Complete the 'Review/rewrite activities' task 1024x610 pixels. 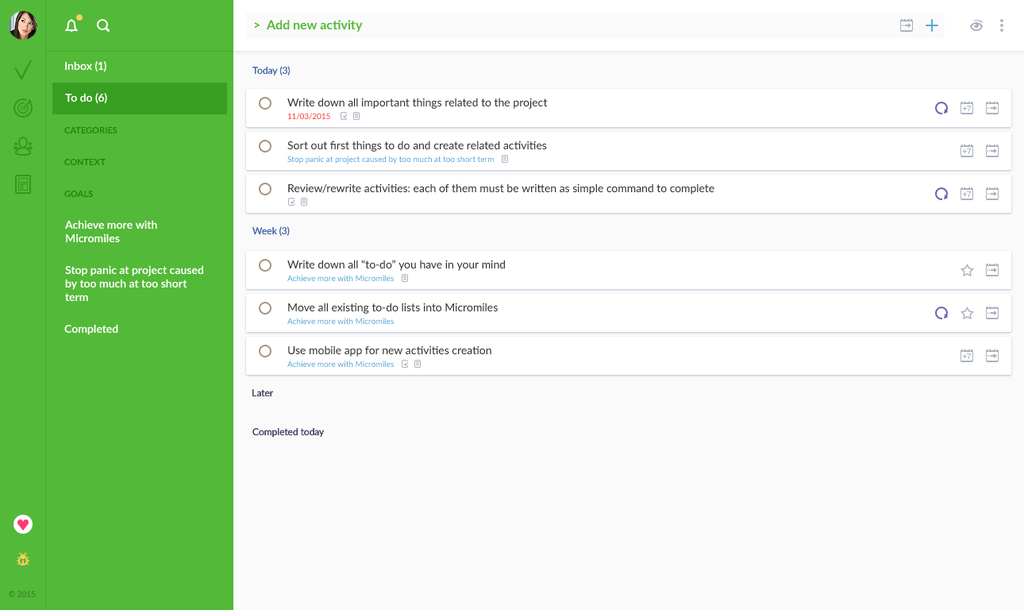(265, 189)
